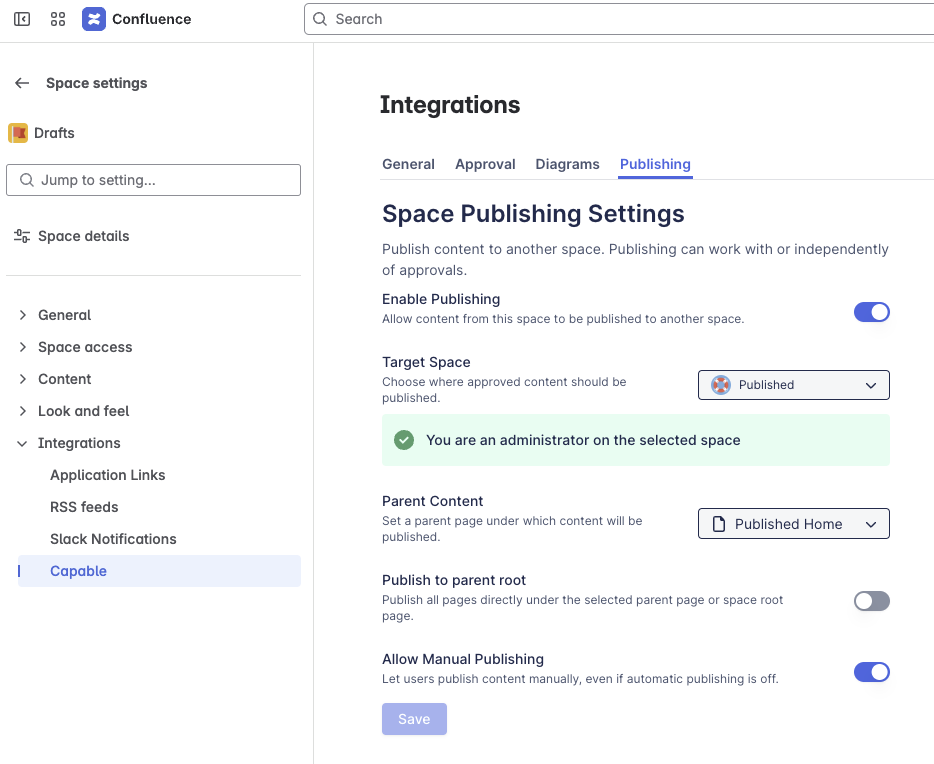
Task: Collapse the left sidebar panel
Action: (x=21, y=19)
